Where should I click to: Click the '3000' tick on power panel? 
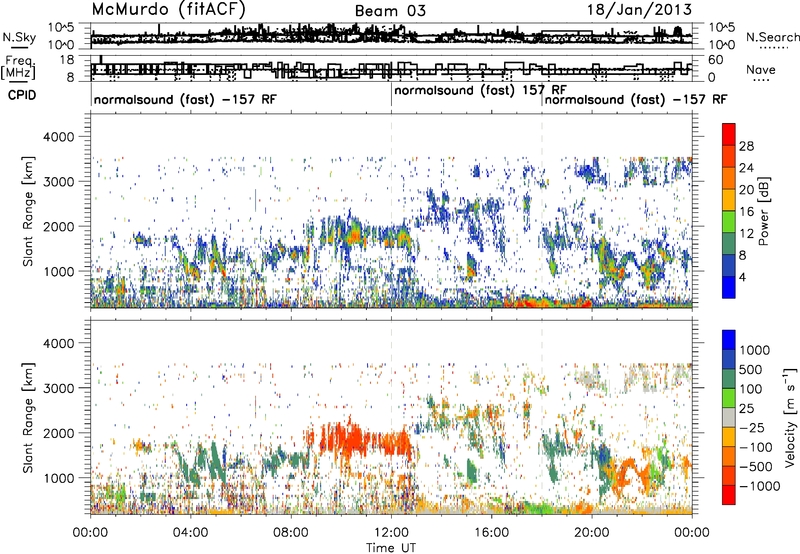pyautogui.click(x=61, y=182)
